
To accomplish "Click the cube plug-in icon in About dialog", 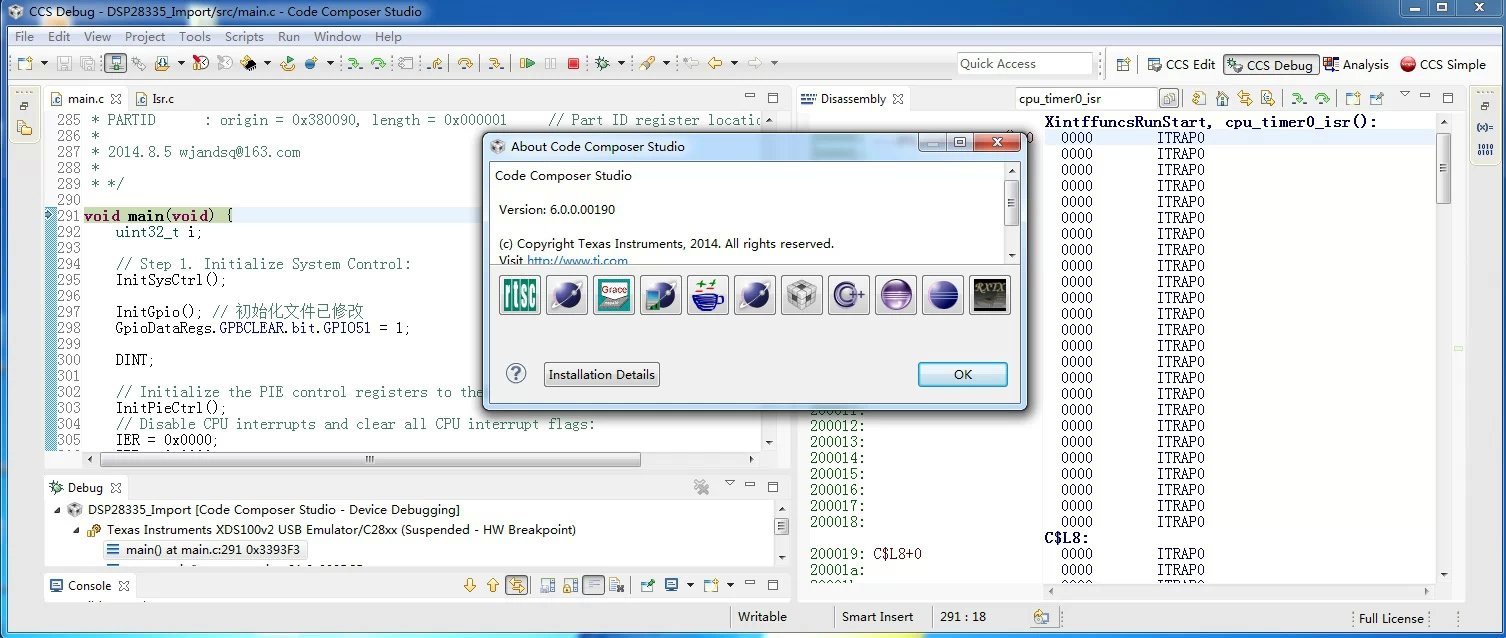I will click(x=801, y=295).
